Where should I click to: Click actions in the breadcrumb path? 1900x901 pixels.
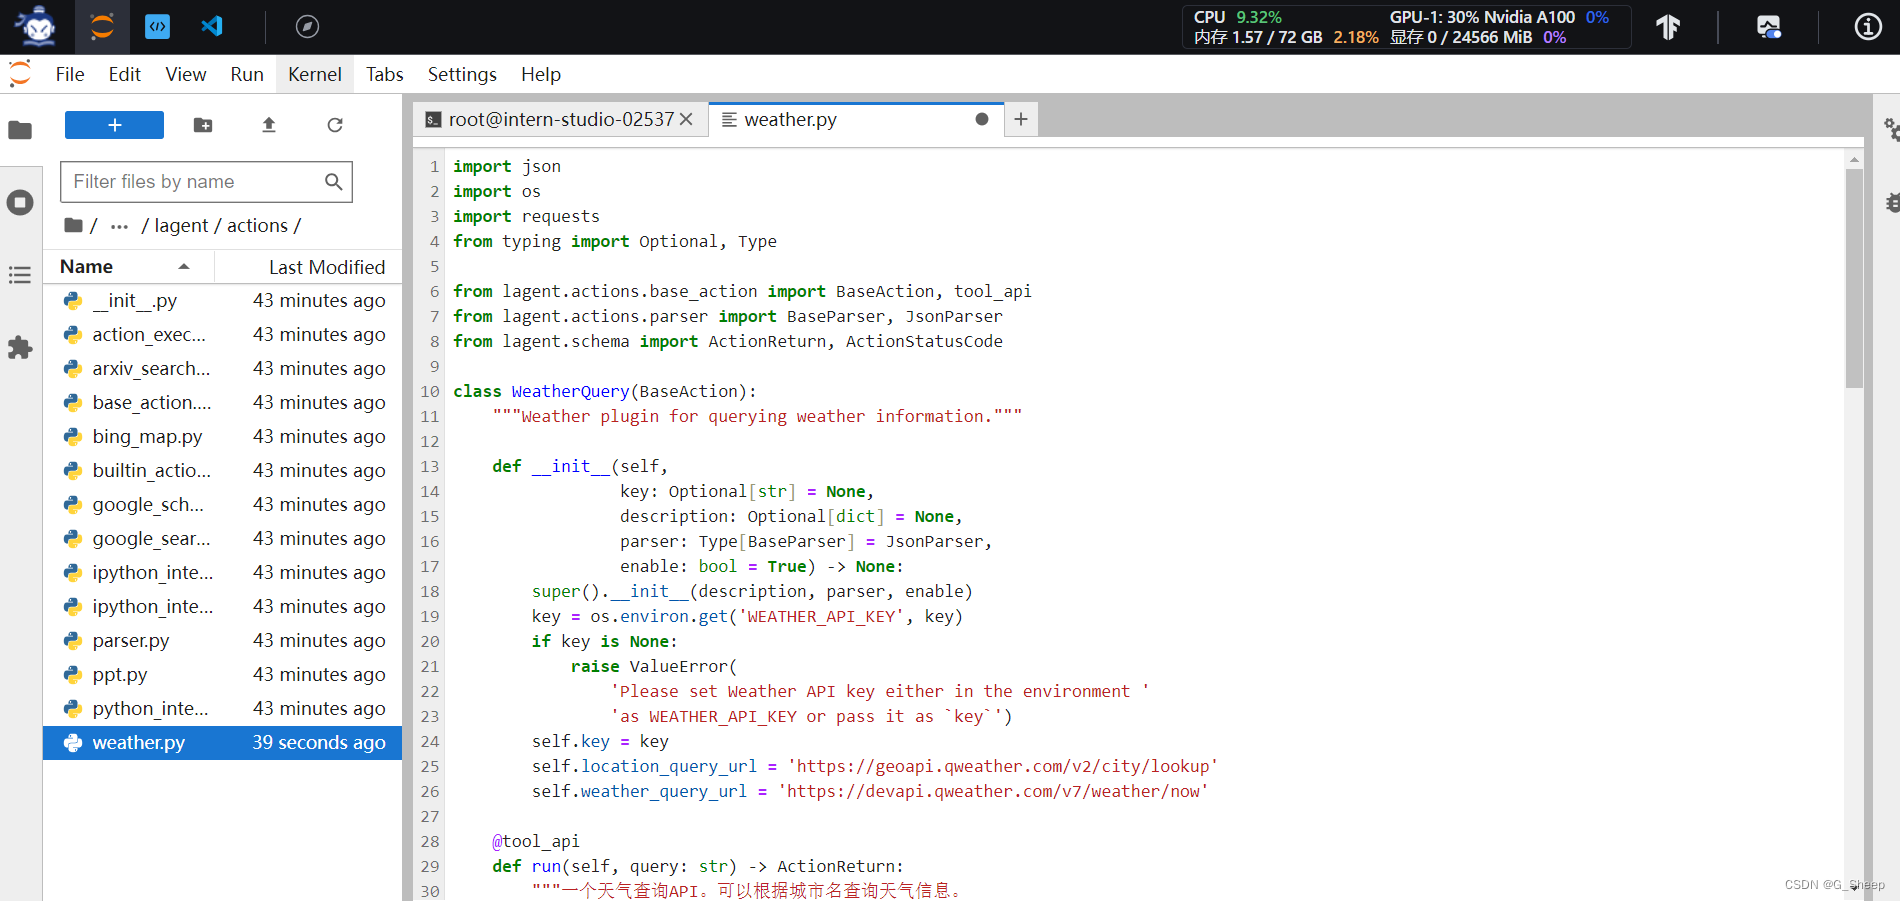pos(257,226)
